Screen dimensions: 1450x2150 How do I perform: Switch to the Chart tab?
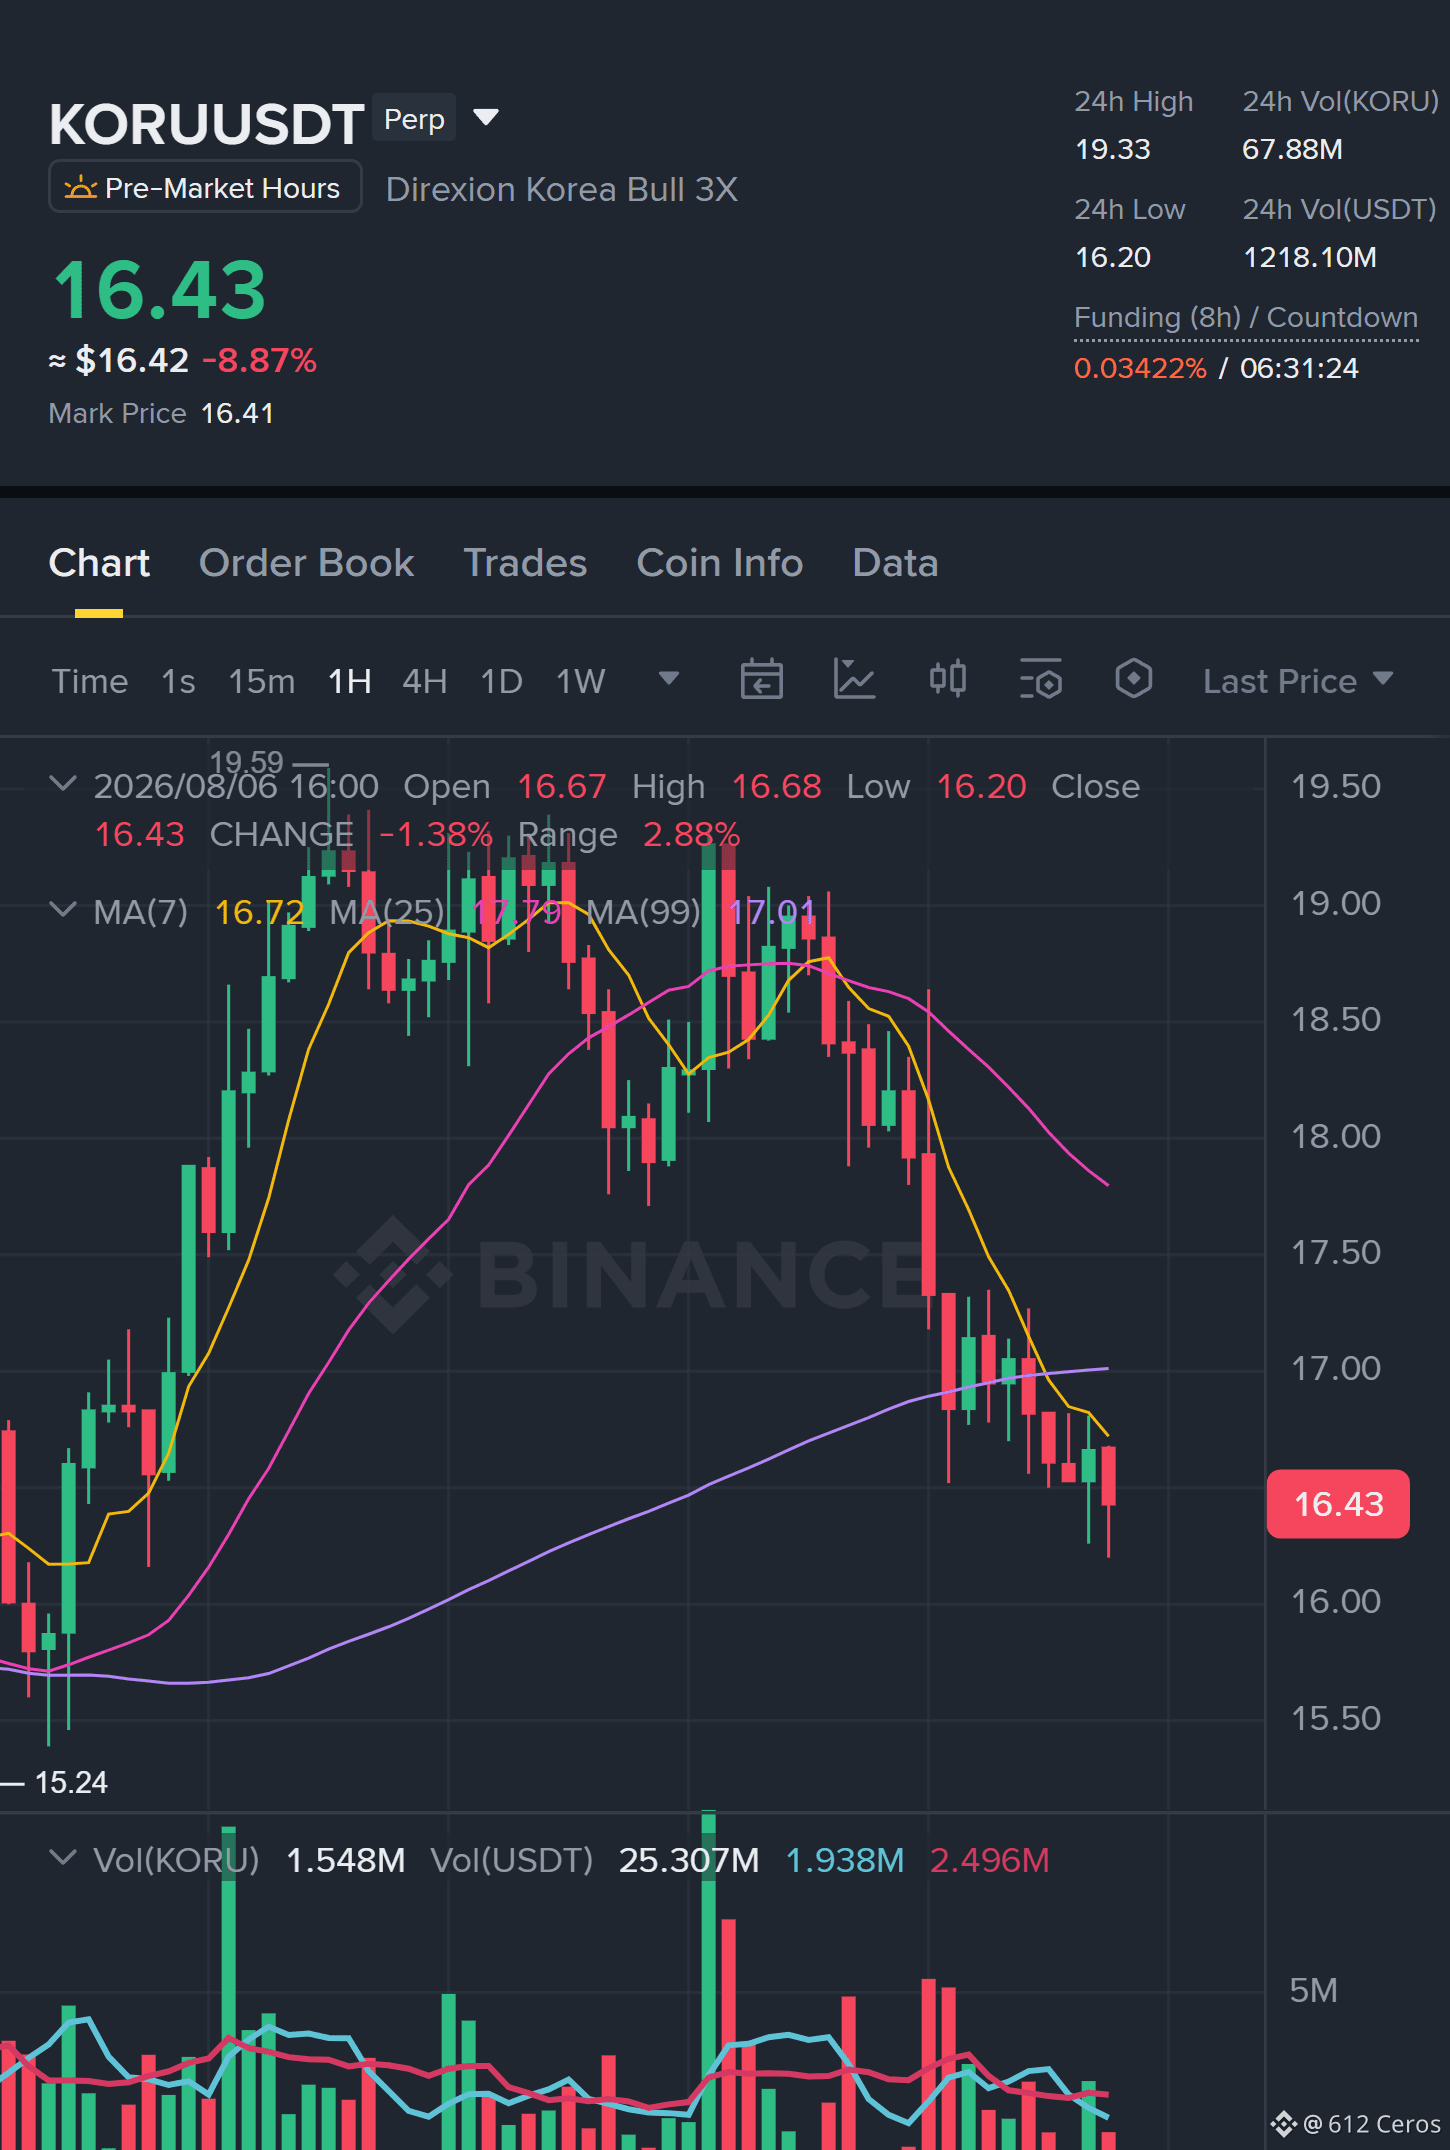99,563
